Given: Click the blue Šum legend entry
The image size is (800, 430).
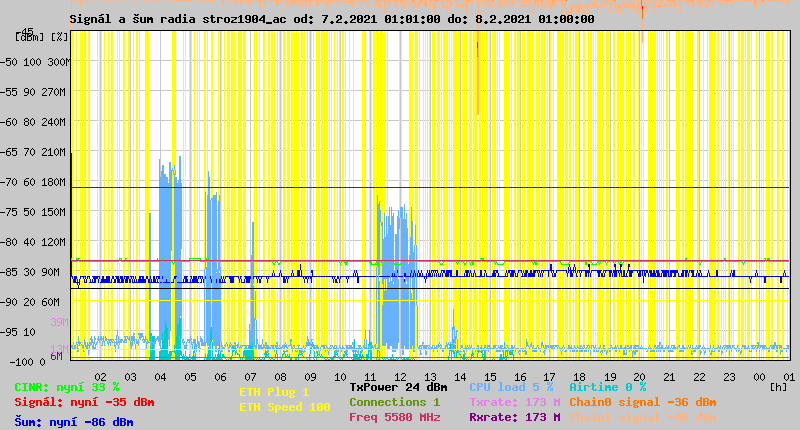Looking at the screenshot, I should click(73, 422).
